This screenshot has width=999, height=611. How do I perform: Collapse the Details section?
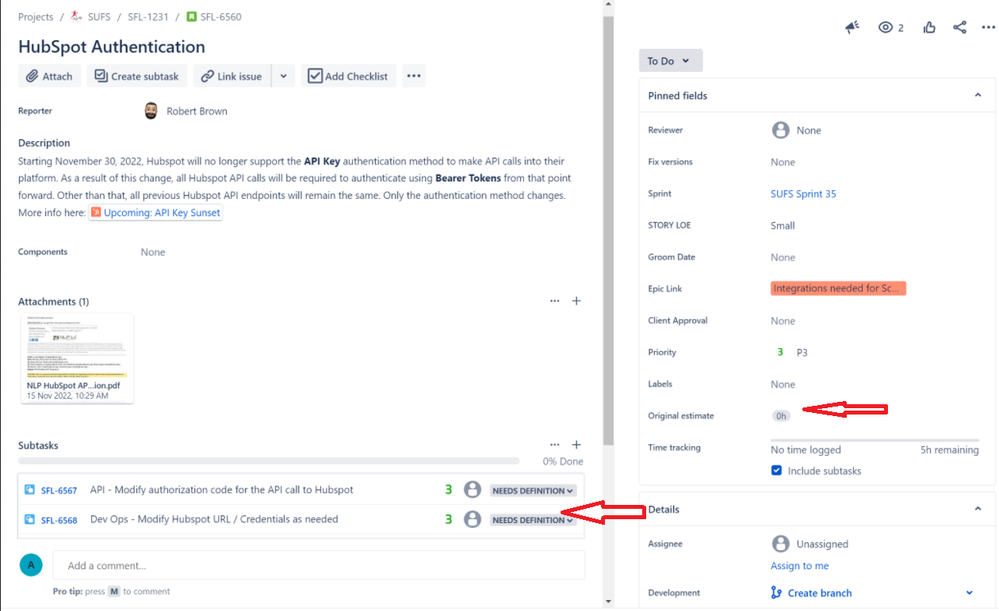[x=977, y=509]
